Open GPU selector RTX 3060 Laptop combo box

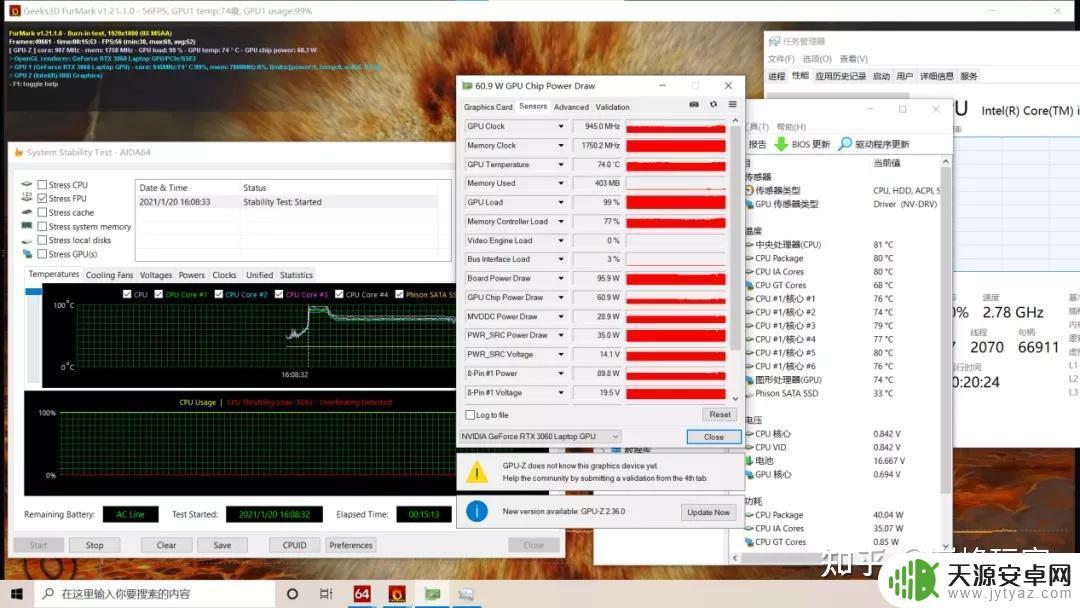click(x=540, y=437)
